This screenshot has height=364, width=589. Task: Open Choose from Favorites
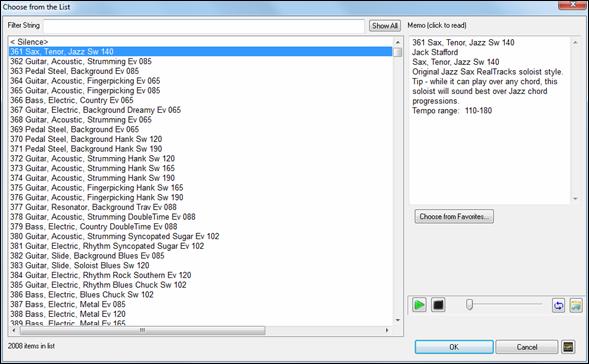click(454, 216)
